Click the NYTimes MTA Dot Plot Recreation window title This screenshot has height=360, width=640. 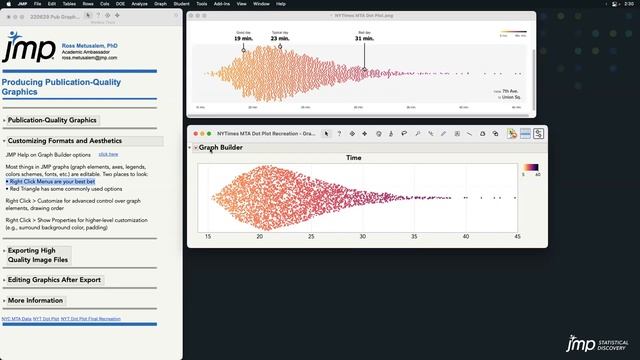point(266,133)
